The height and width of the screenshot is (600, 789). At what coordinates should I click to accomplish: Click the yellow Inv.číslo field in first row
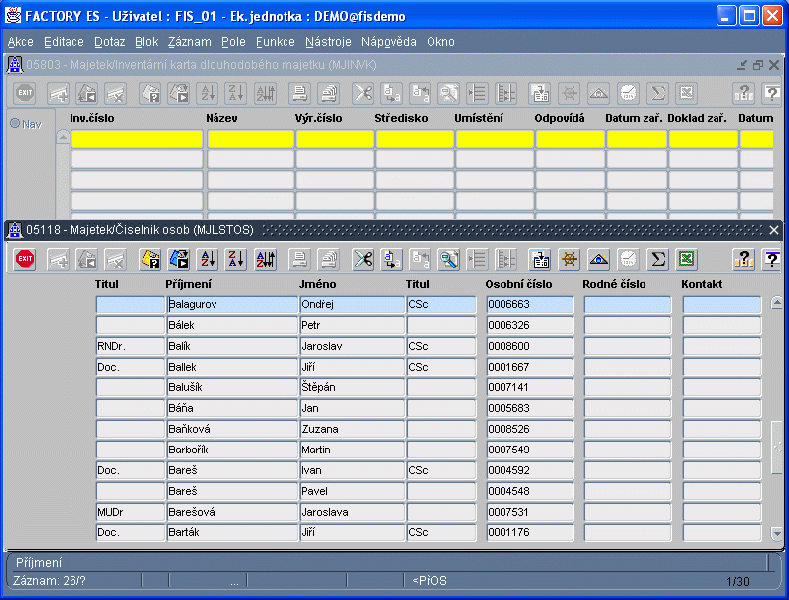[137, 139]
